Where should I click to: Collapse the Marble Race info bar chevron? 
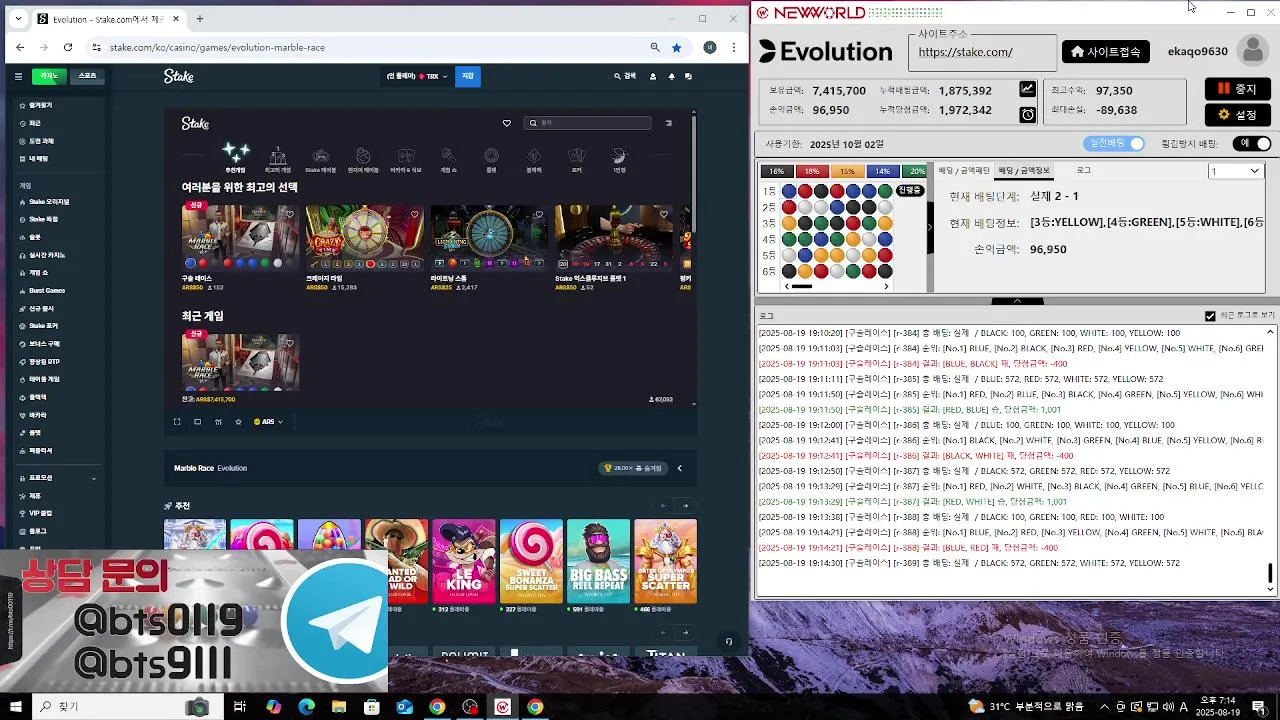(x=680, y=468)
